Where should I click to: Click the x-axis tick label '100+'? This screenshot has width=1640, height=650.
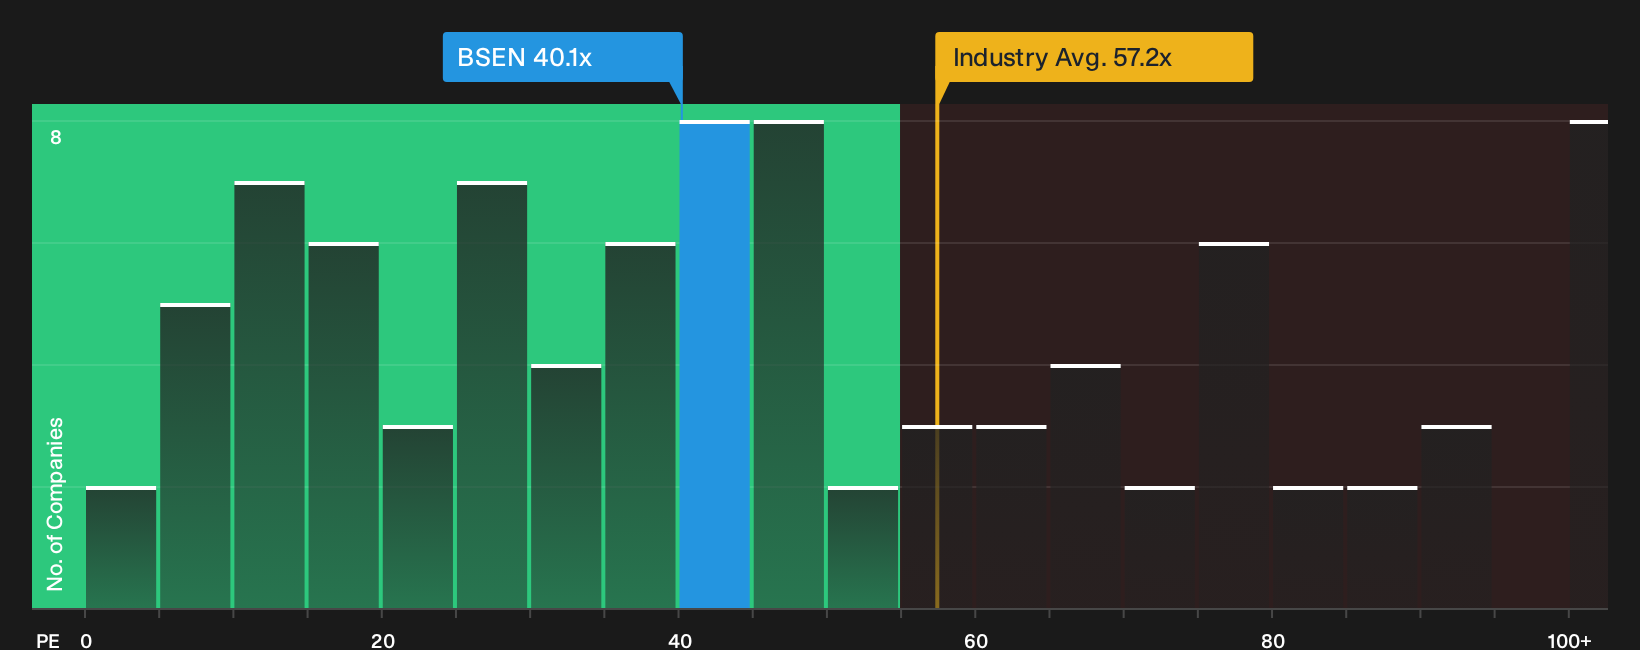[x=1569, y=640]
